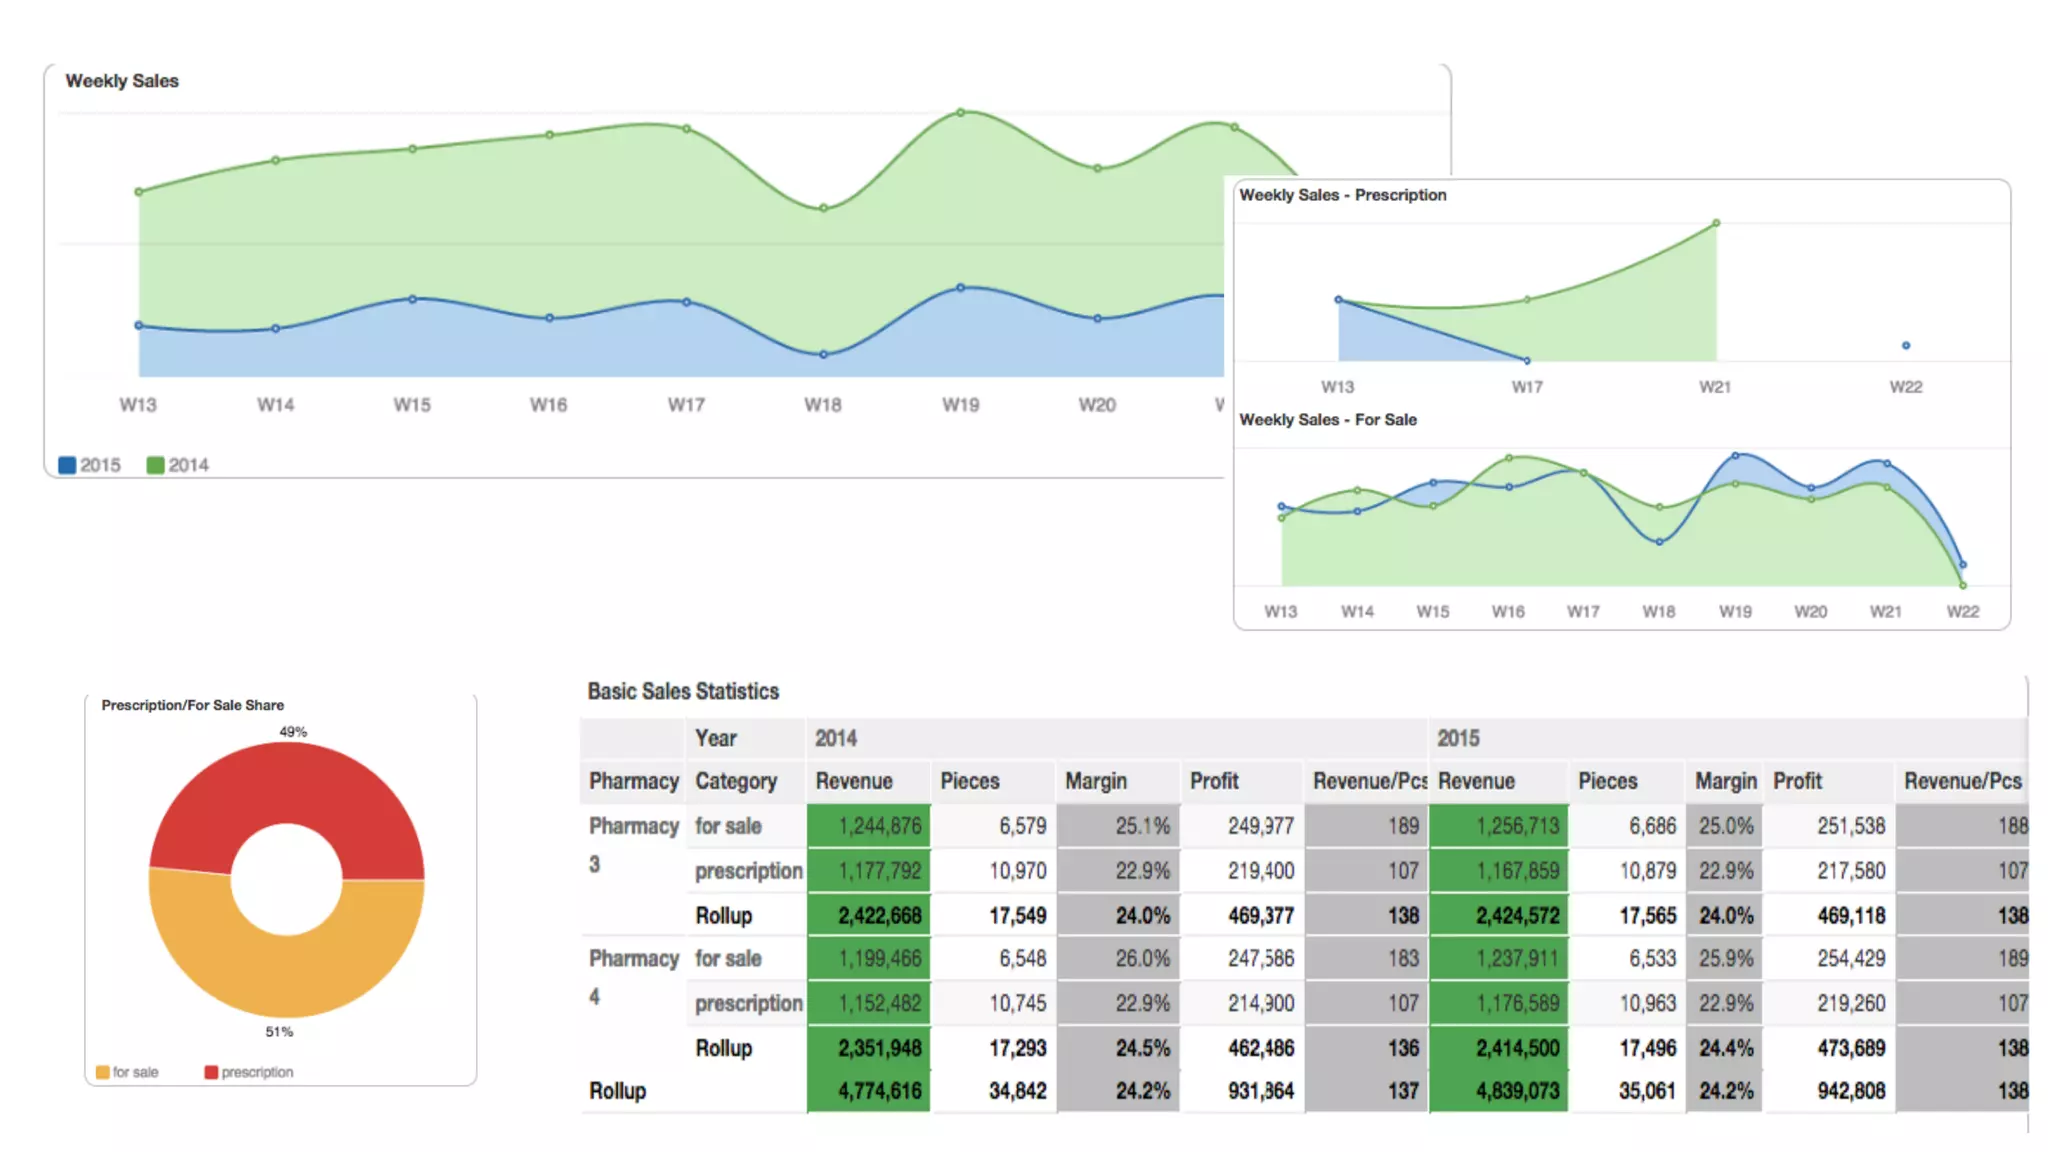
Task: Click the W21 peak in the Prescription chart
Action: [x=1716, y=223]
